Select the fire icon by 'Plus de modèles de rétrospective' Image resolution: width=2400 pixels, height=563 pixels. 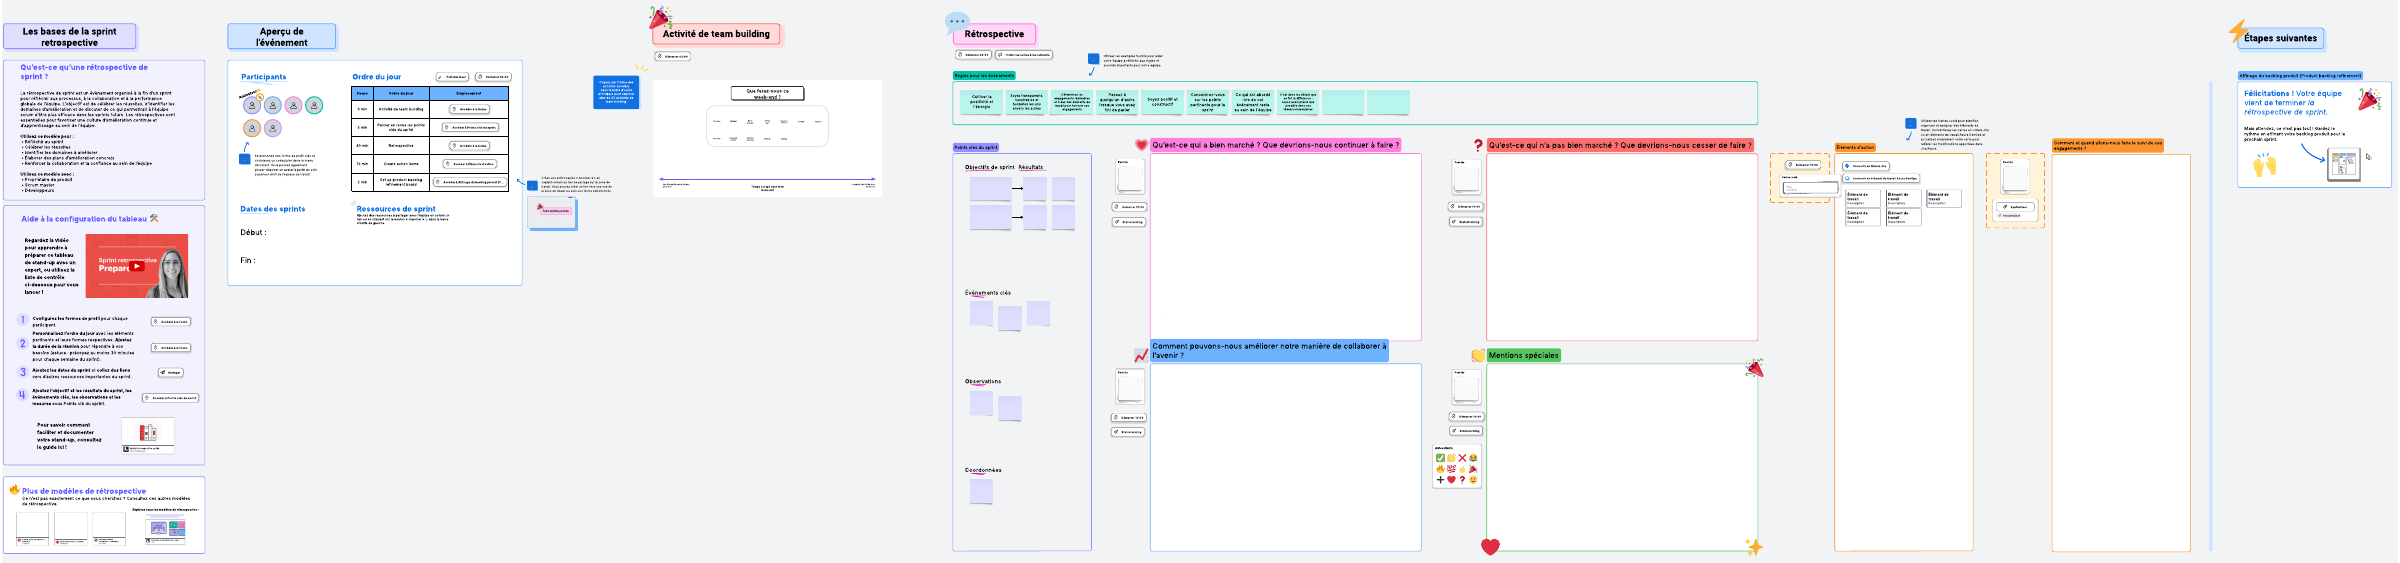(x=15, y=490)
